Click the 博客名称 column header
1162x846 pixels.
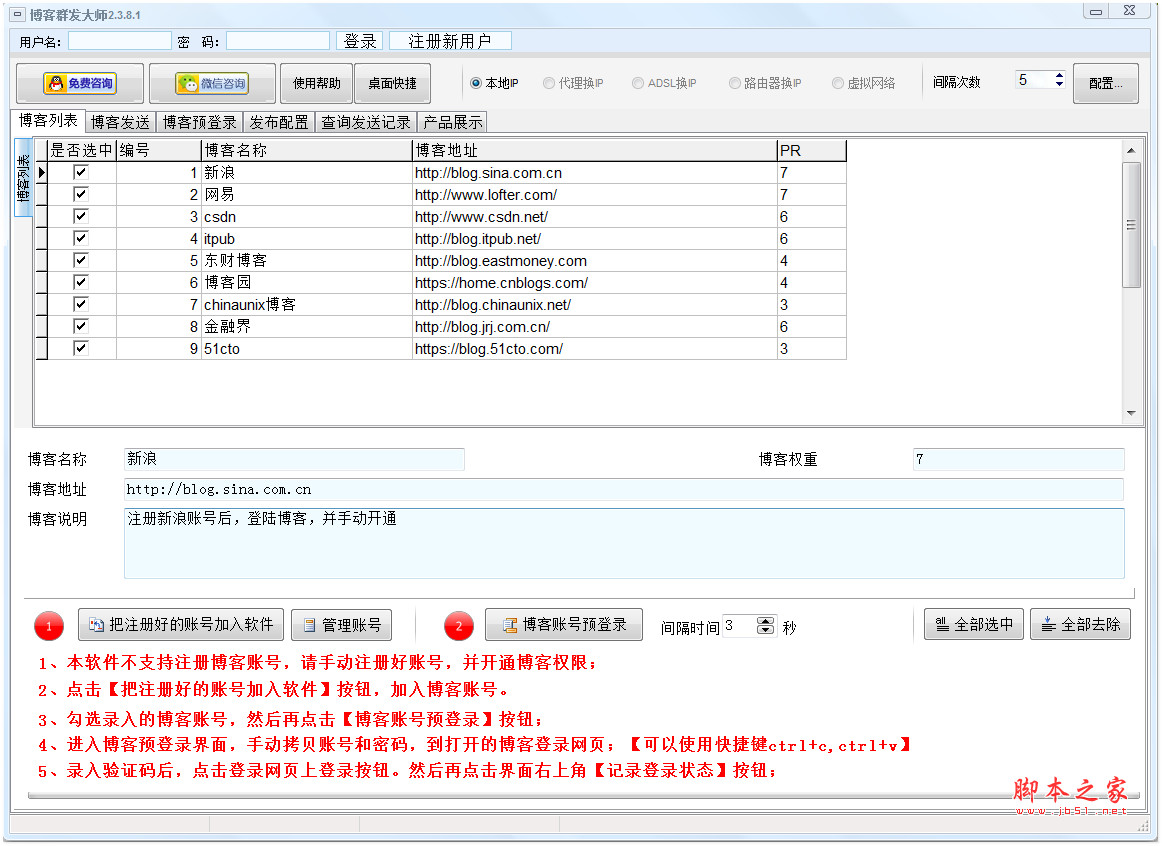[x=306, y=150]
